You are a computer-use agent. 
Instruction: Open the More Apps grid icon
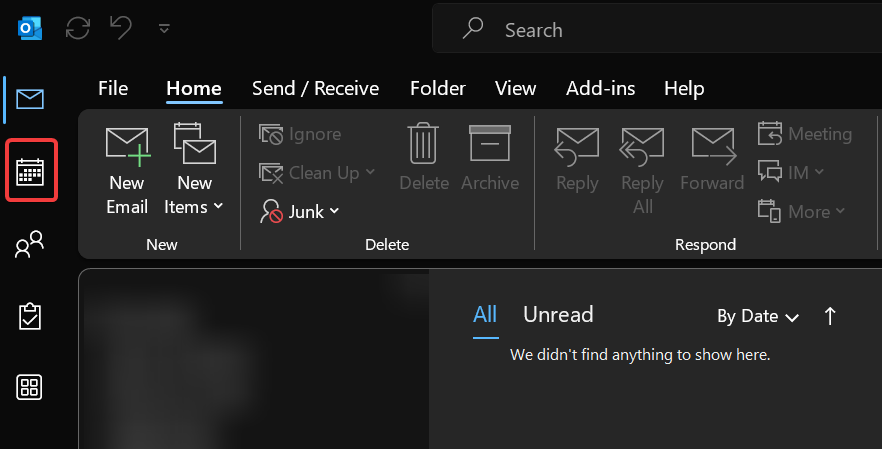30,388
